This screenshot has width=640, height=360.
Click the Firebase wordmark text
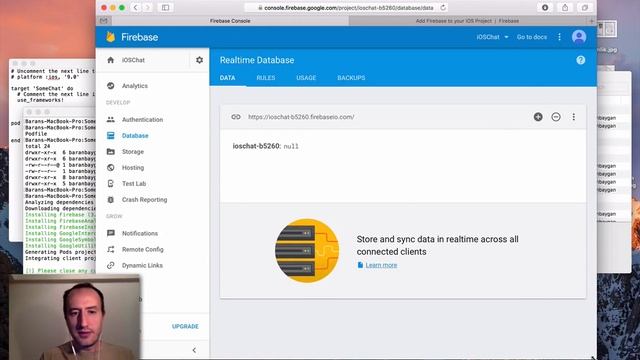pyautogui.click(x=140, y=37)
